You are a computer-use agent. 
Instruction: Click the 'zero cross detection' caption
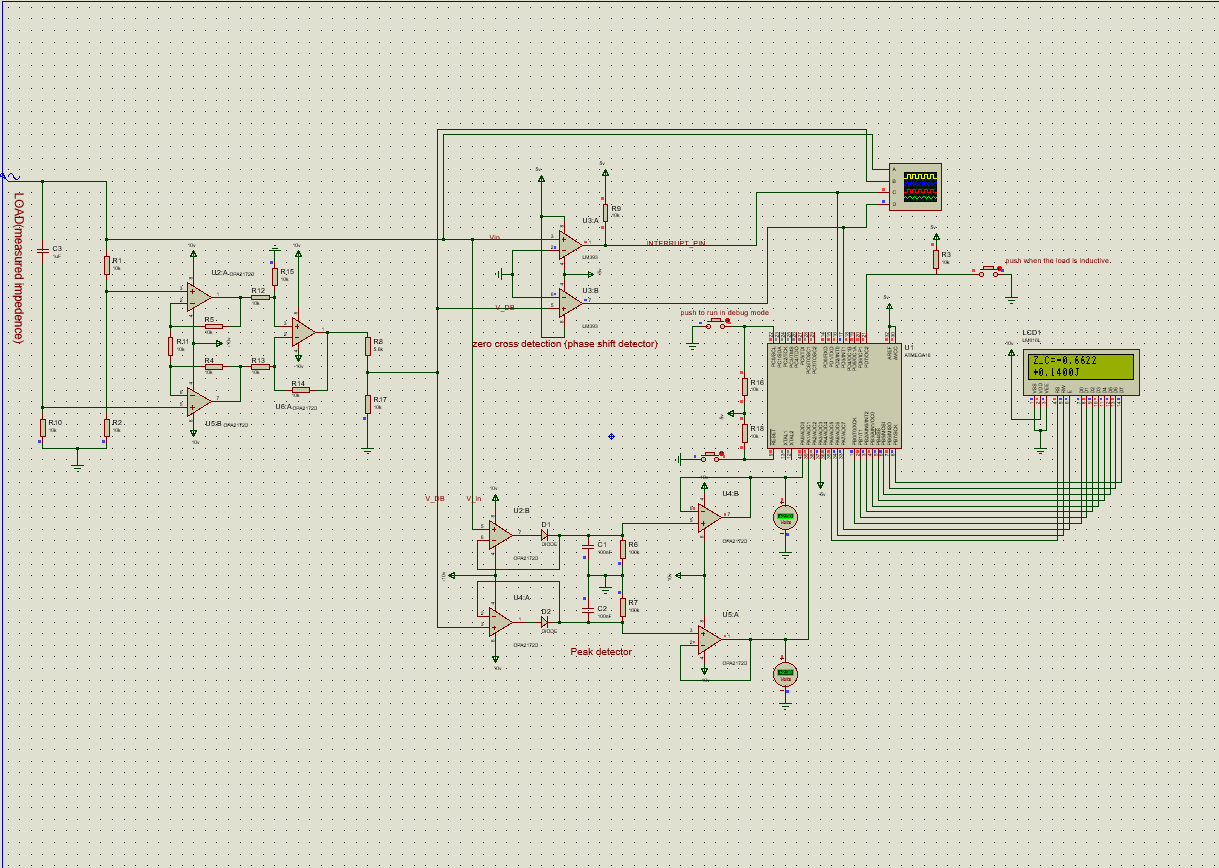(x=565, y=344)
